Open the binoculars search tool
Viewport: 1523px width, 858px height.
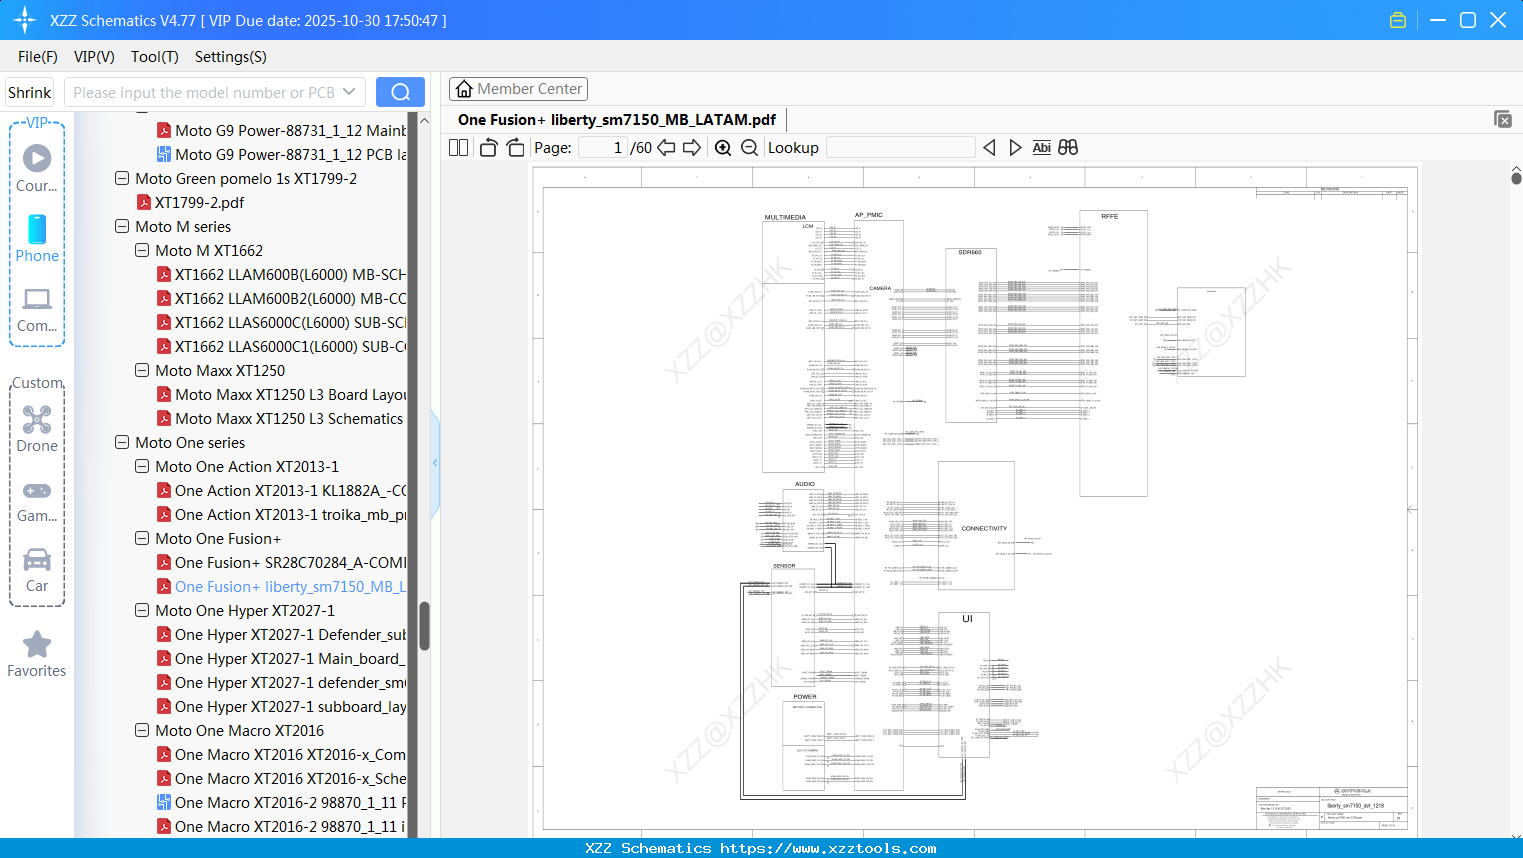coord(1067,147)
